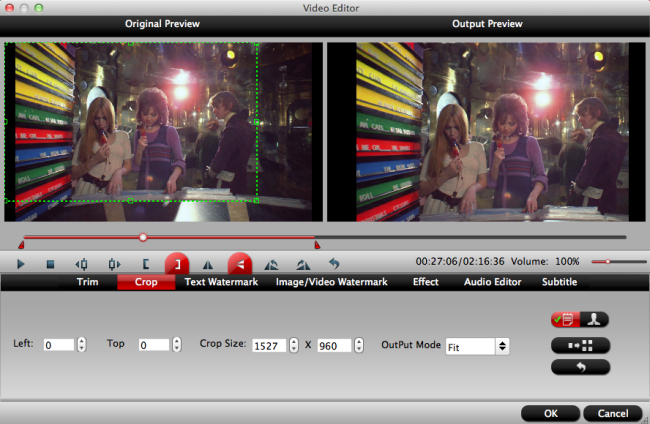Open Image/Video Watermark tab
This screenshot has width=650, height=424.
click(x=332, y=282)
